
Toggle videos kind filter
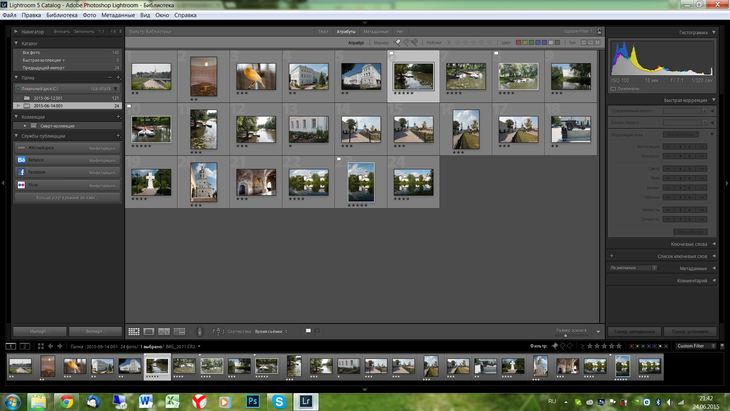597,42
